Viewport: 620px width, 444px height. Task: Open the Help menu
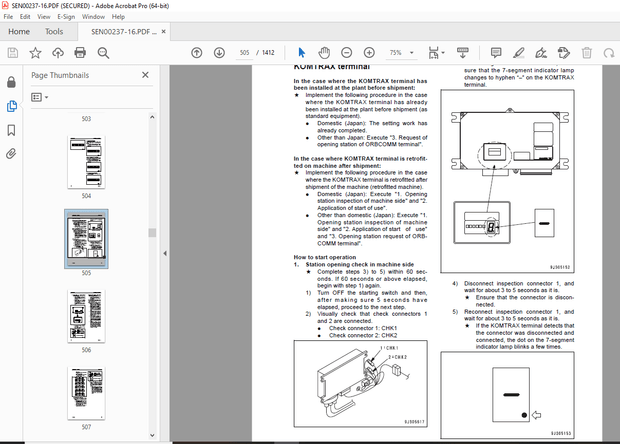click(118, 17)
